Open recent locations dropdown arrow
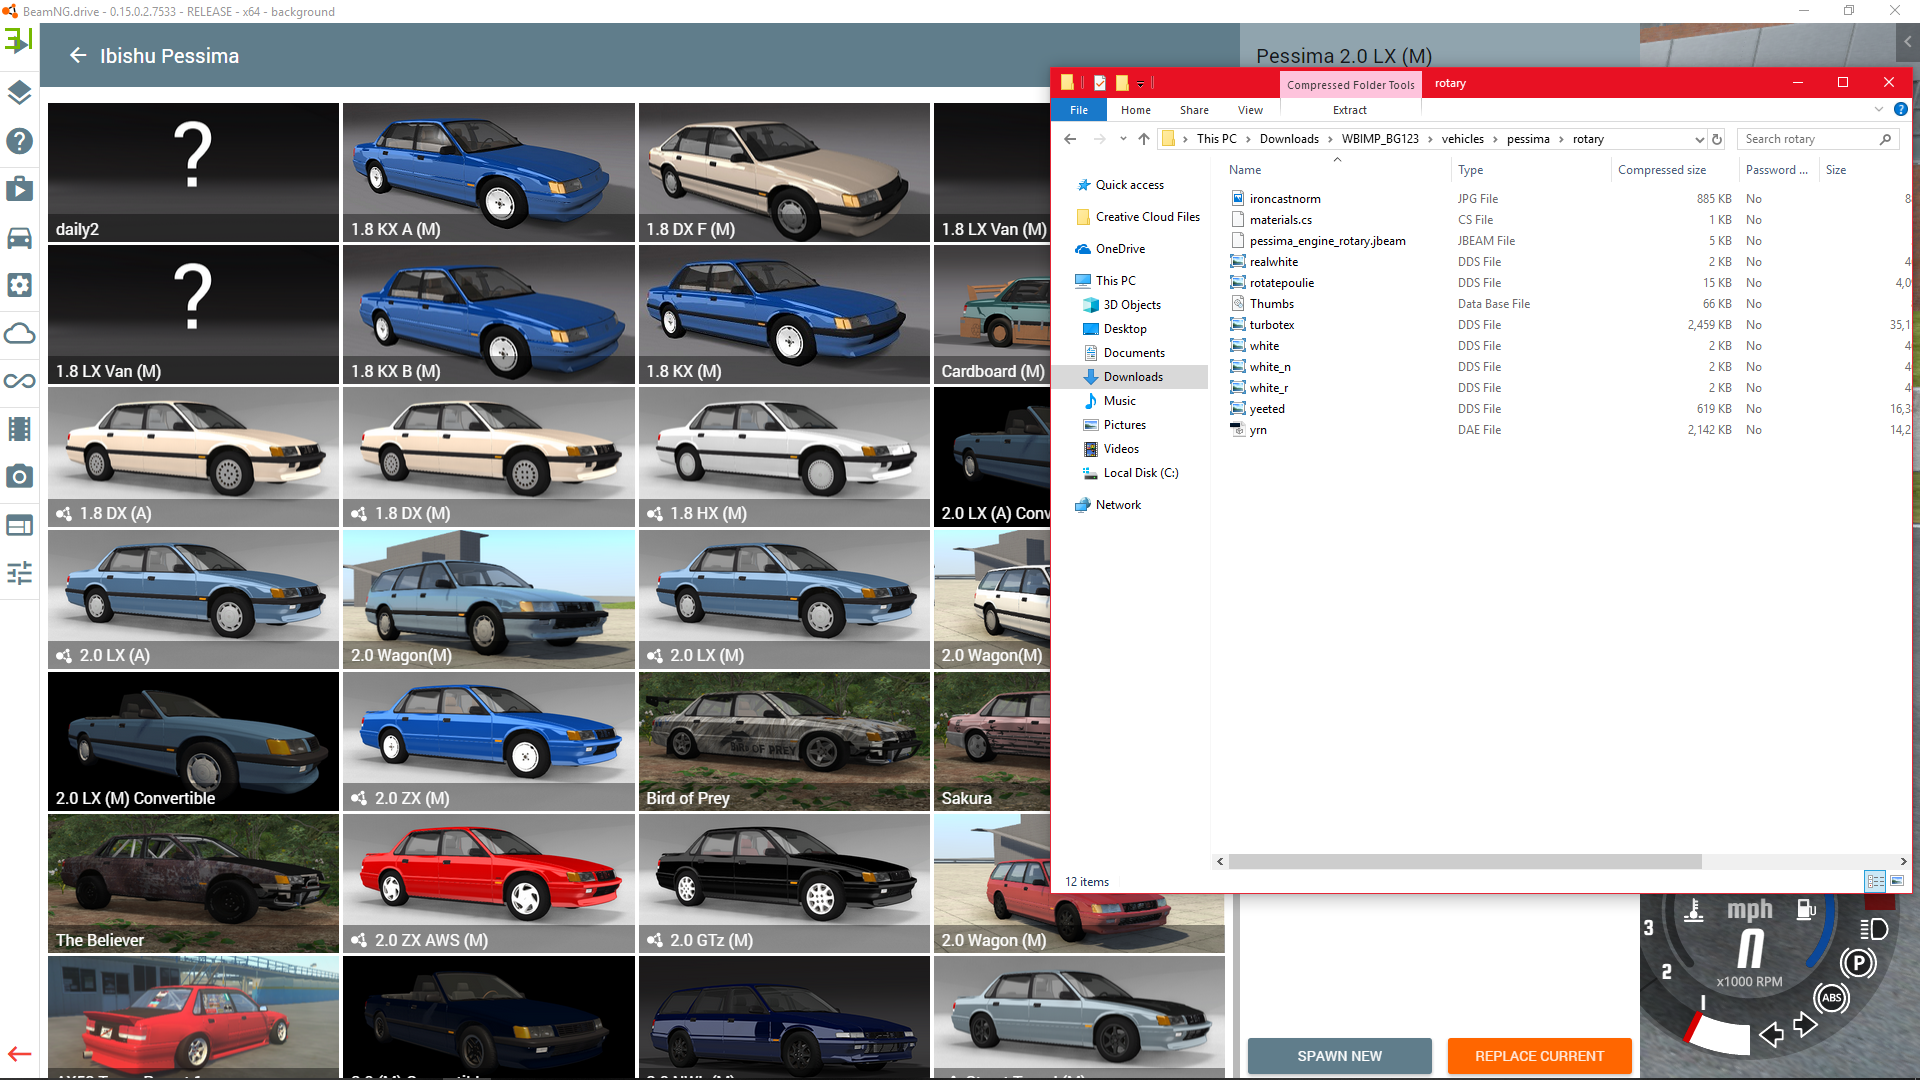Image resolution: width=1920 pixels, height=1080 pixels. [1123, 139]
